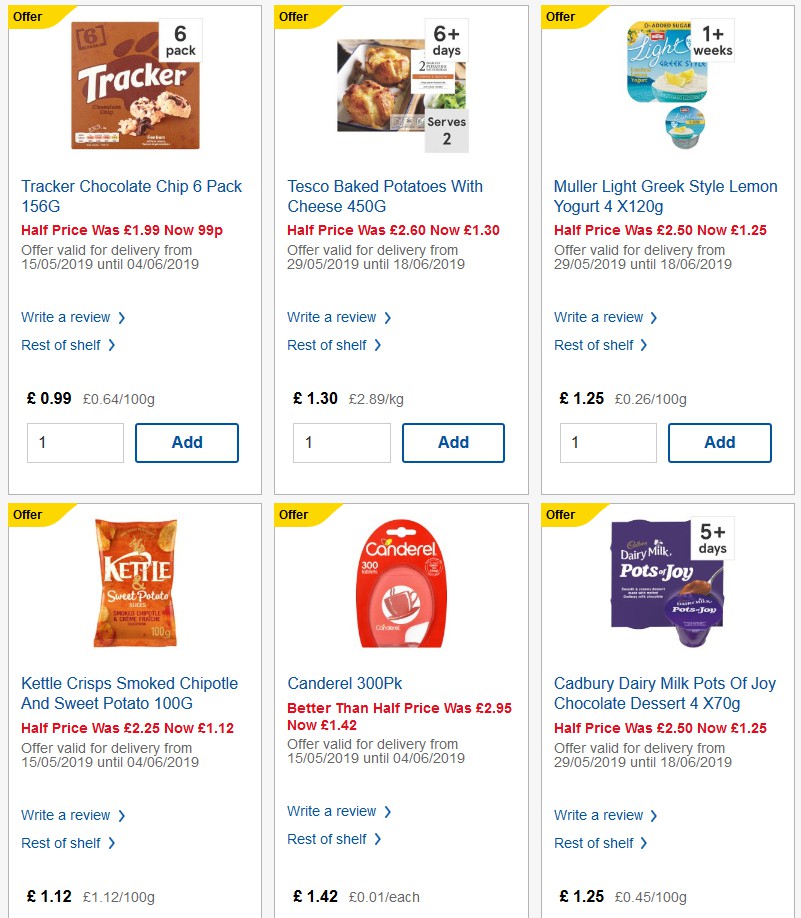This screenshot has width=801, height=918.
Task: Select the Tracker quantity input field
Action: click(x=75, y=442)
